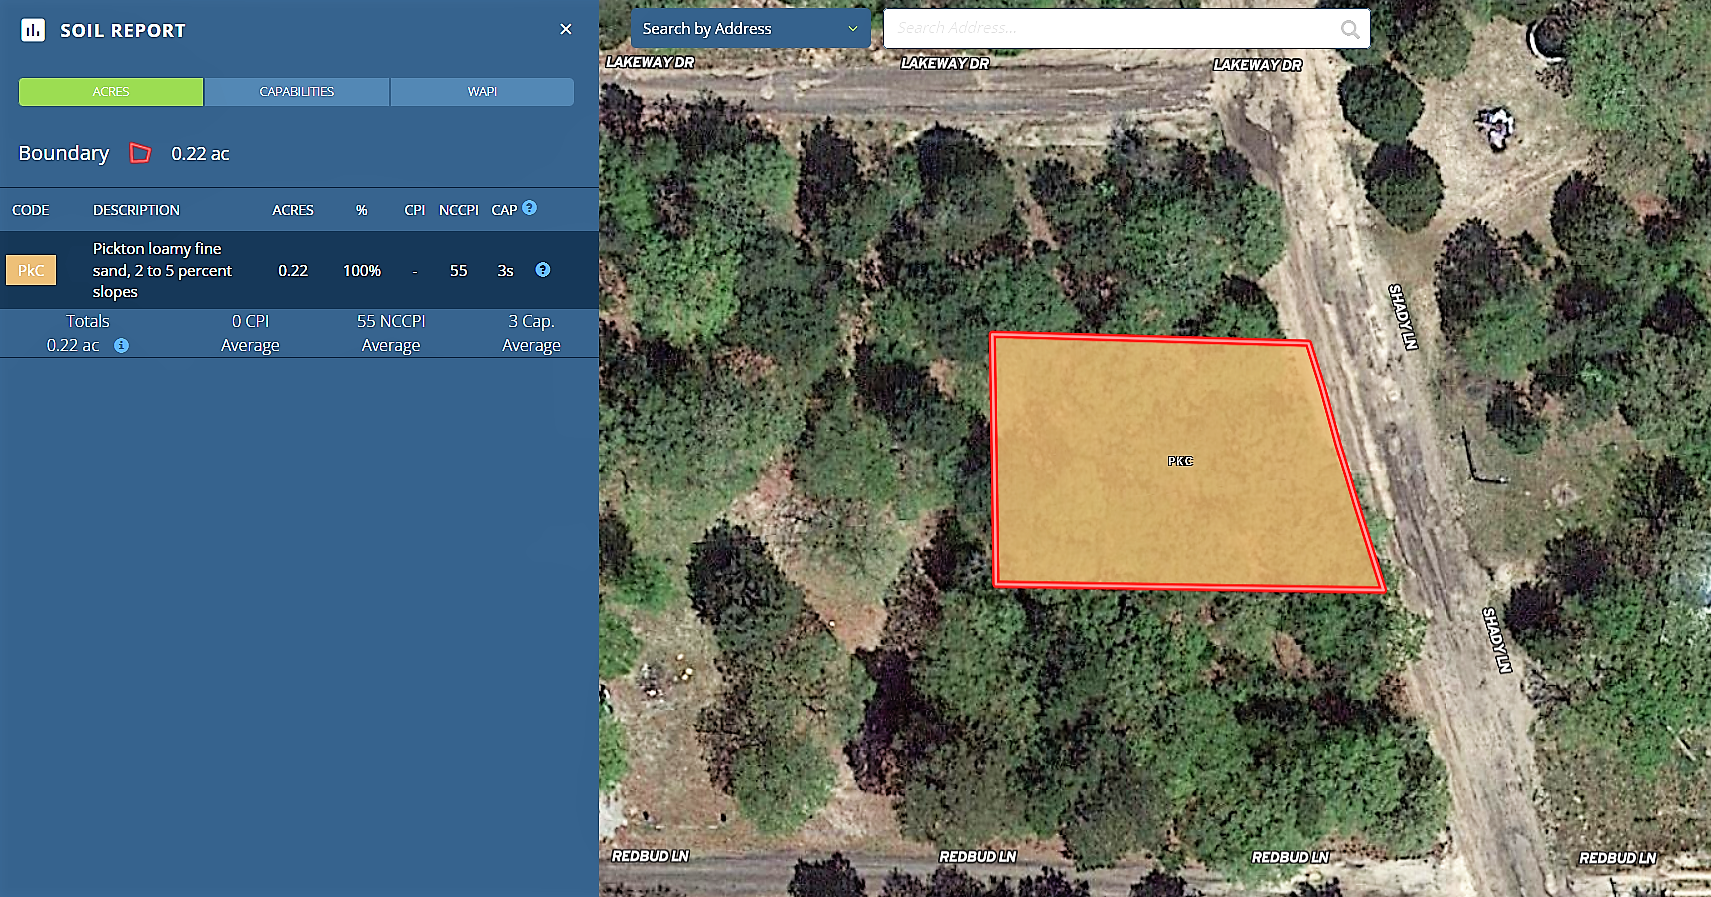
Task: Click the red Boundary polygon icon
Action: tap(140, 153)
